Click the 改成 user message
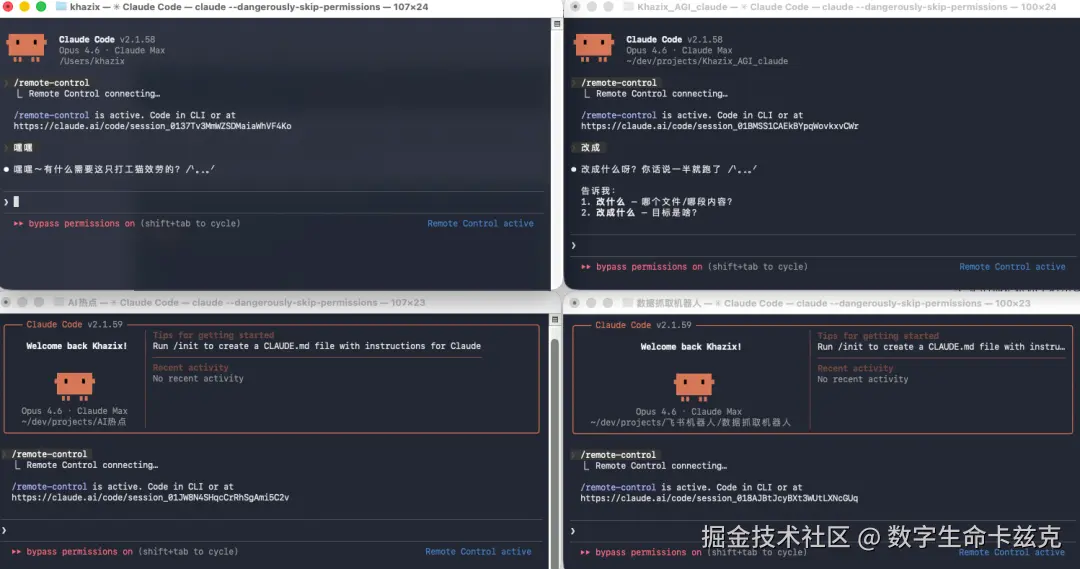1080x569 pixels. click(x=590, y=147)
